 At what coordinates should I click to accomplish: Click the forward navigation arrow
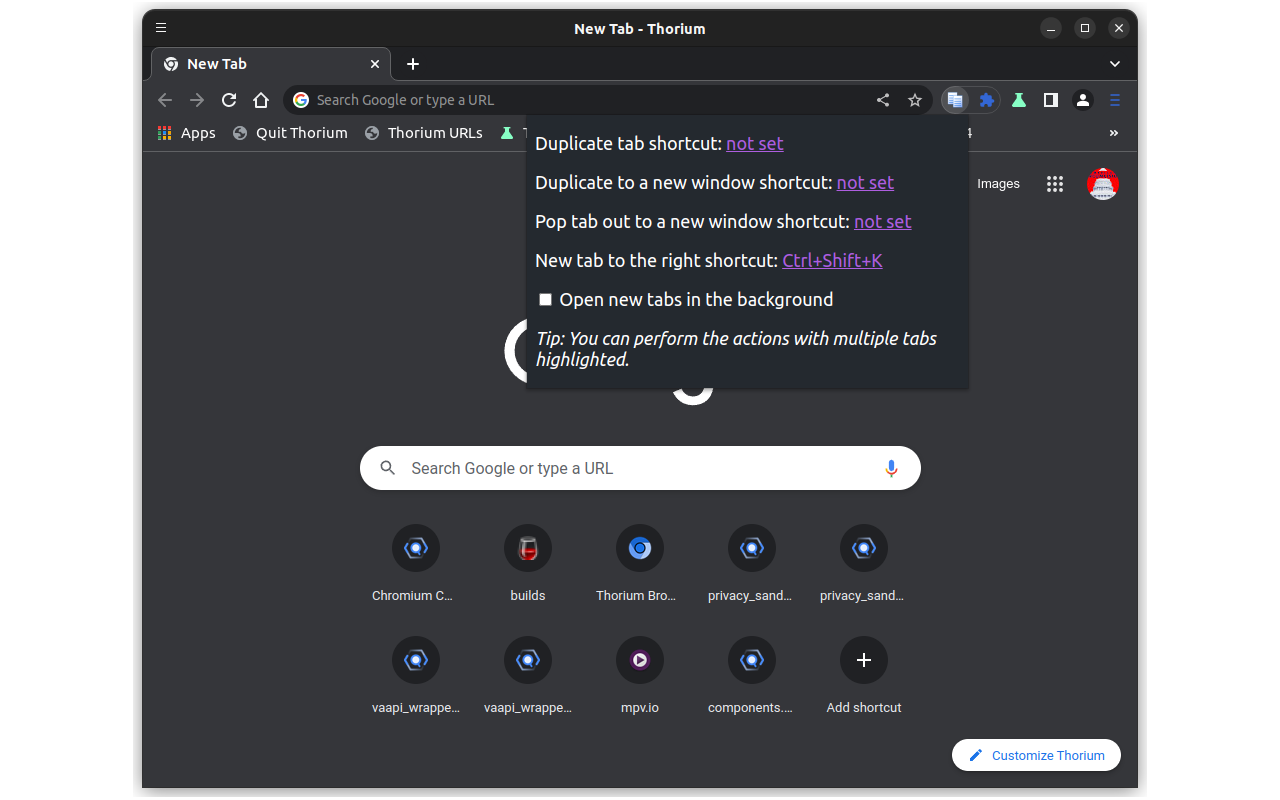pos(197,100)
